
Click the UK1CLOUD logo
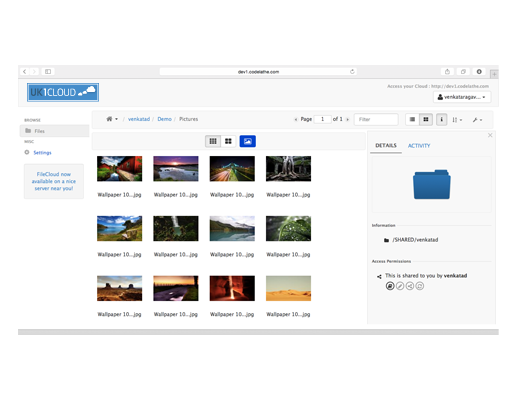click(63, 92)
